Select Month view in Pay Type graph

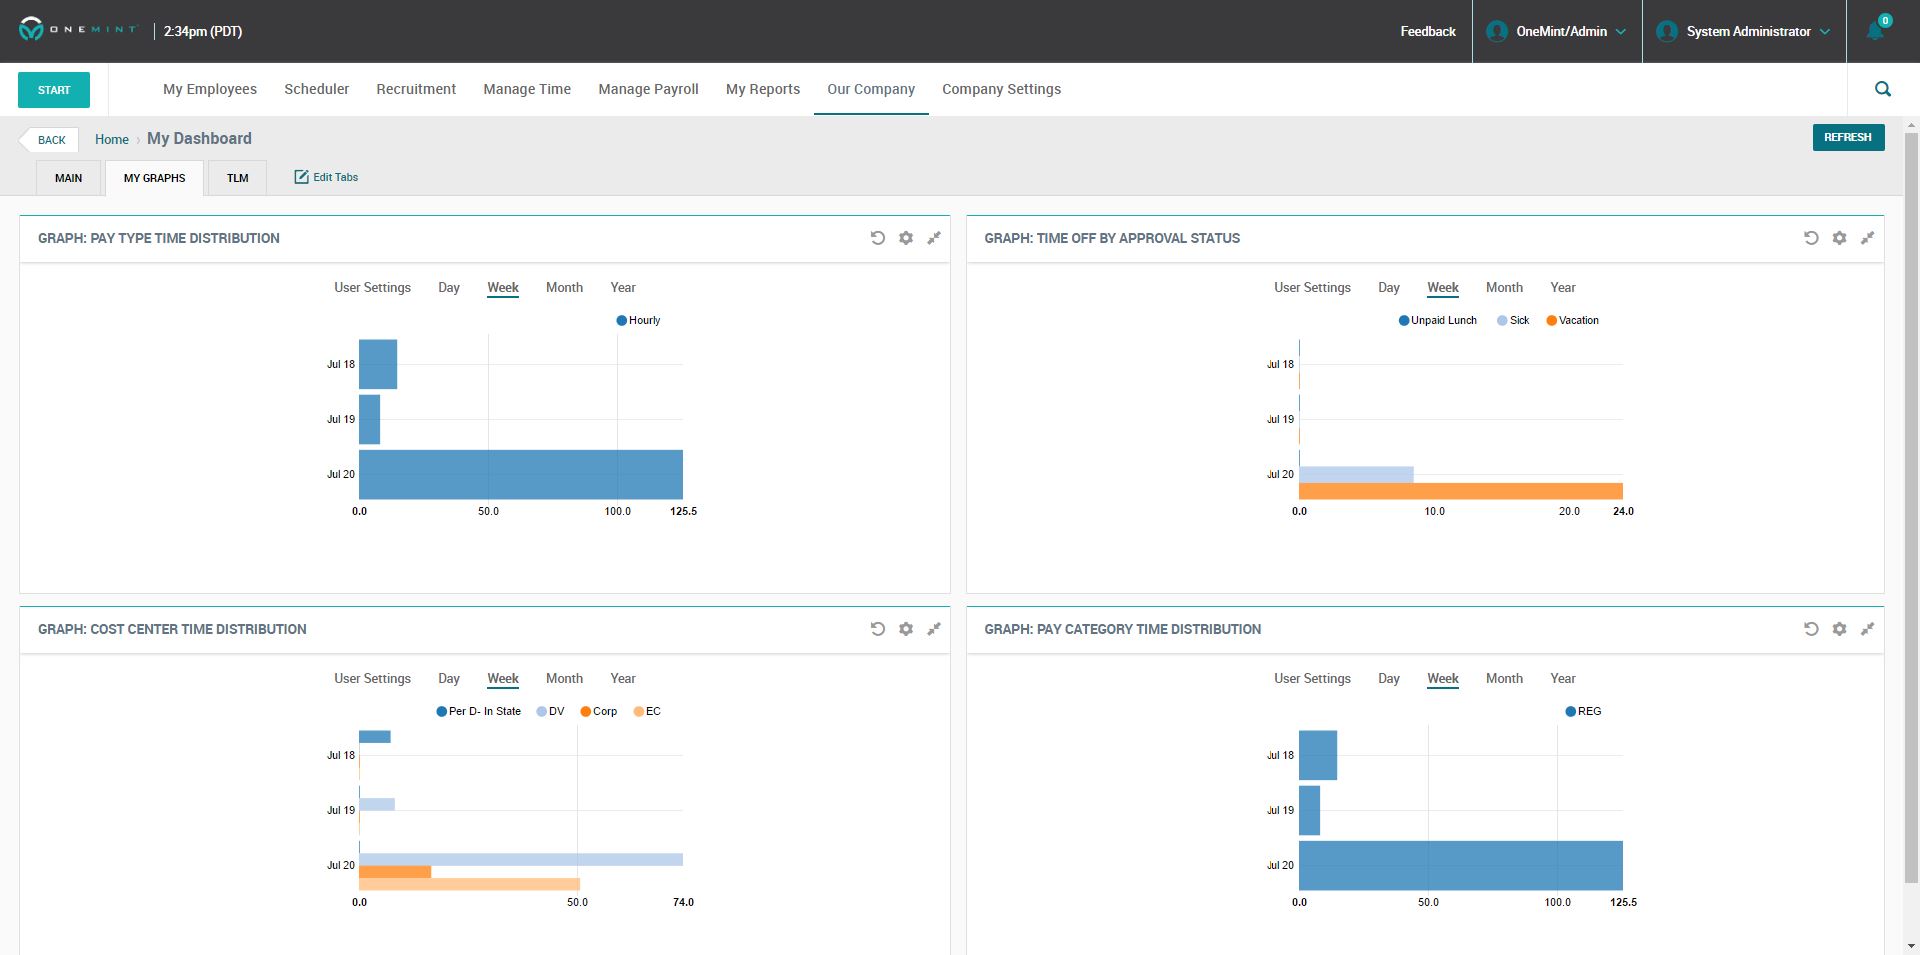click(x=564, y=287)
